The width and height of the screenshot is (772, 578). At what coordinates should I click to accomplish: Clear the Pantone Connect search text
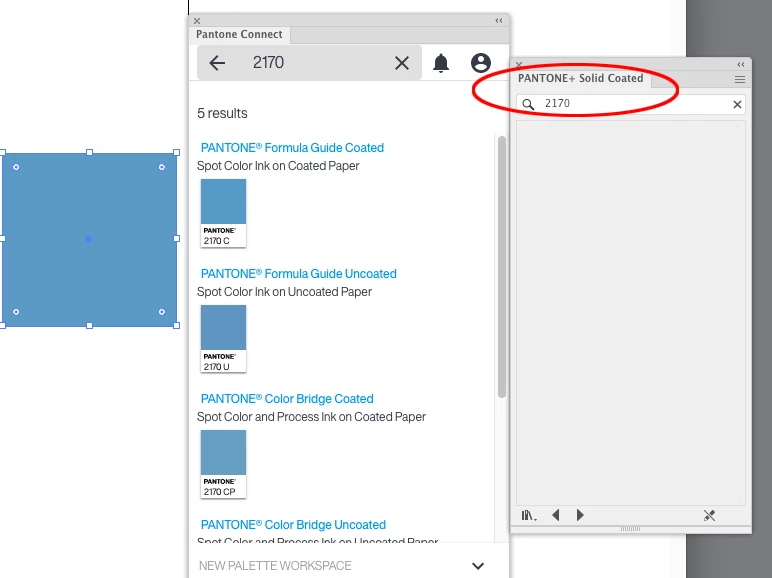point(402,63)
